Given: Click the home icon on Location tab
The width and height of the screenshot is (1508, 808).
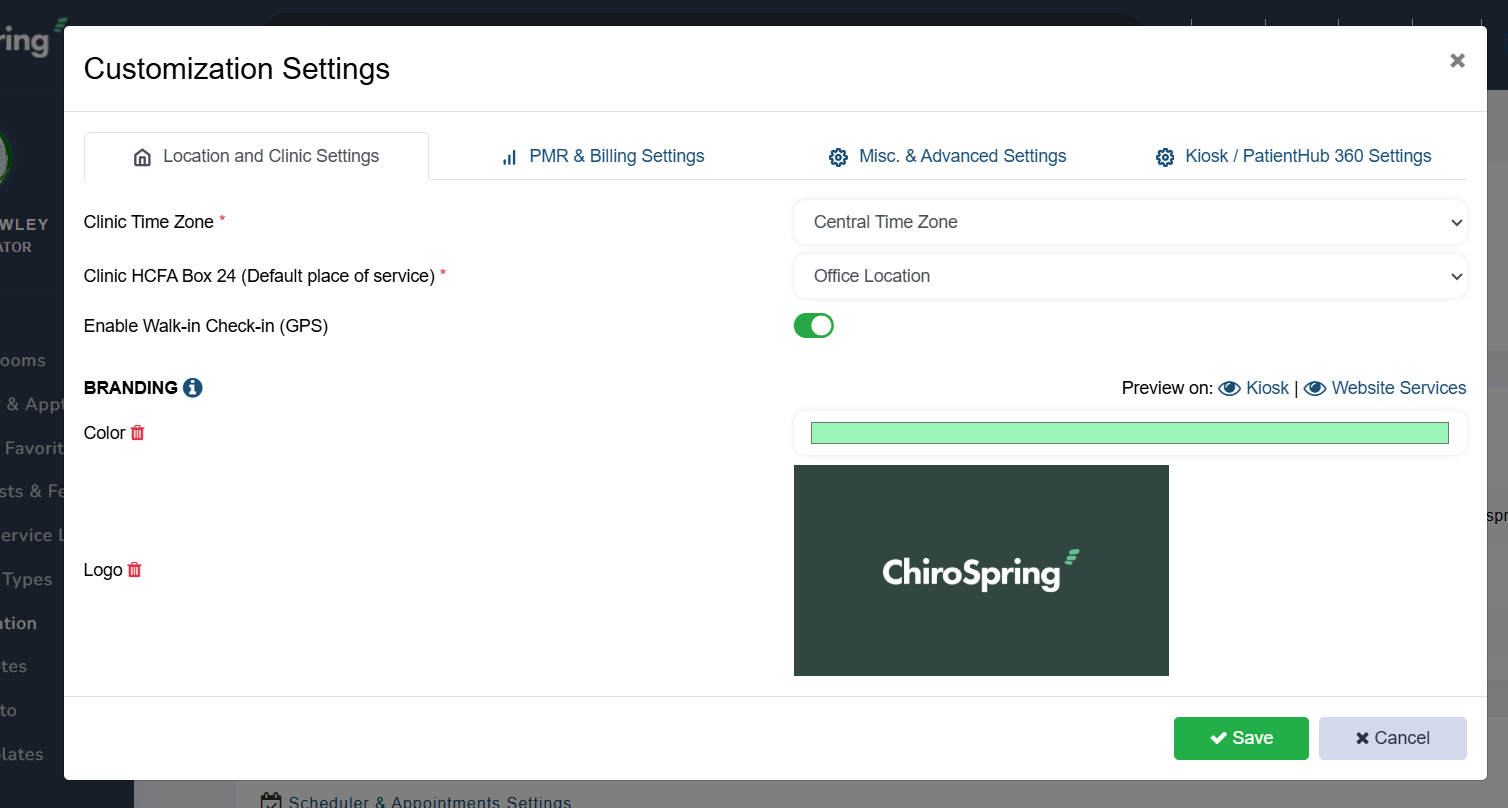Looking at the screenshot, I should (142, 157).
